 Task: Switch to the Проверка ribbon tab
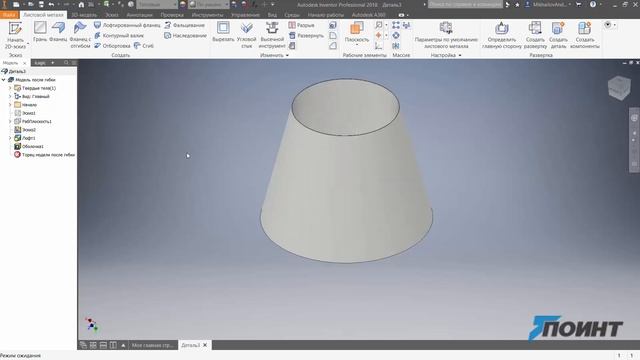(x=172, y=15)
